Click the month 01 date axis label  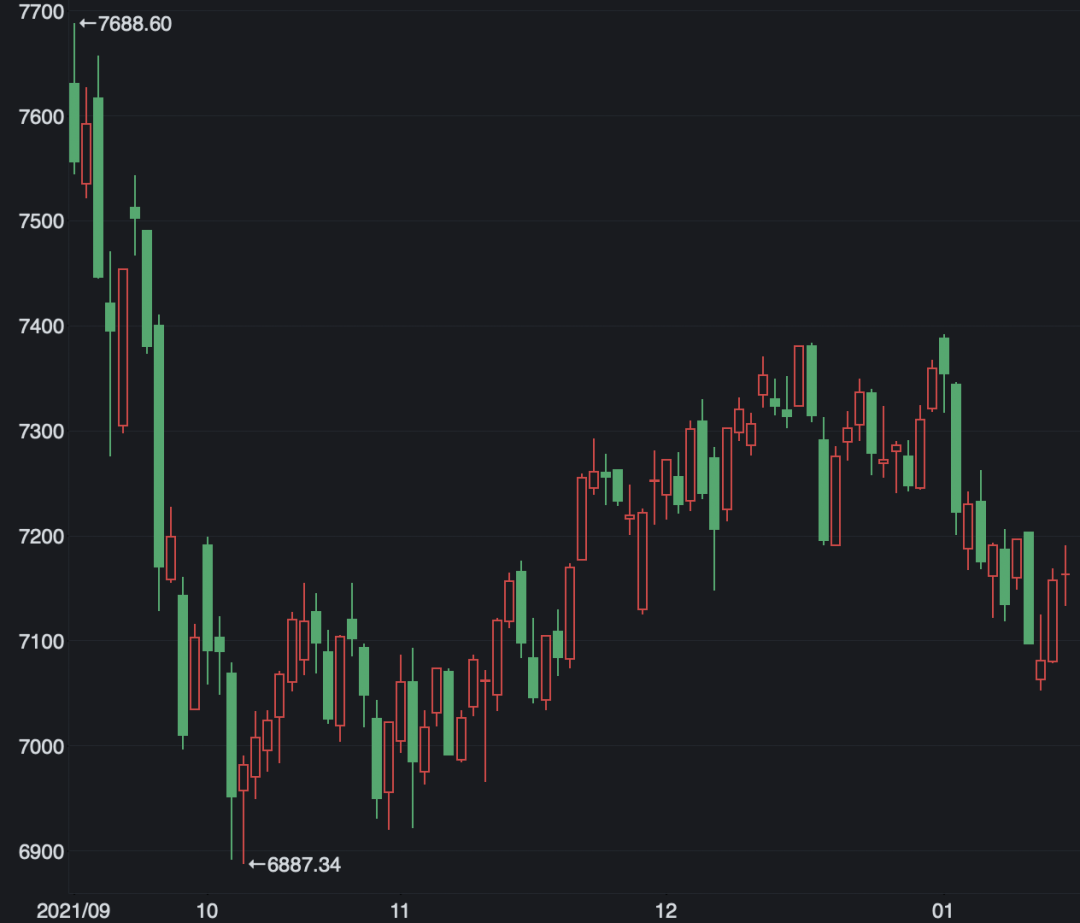[x=942, y=911]
